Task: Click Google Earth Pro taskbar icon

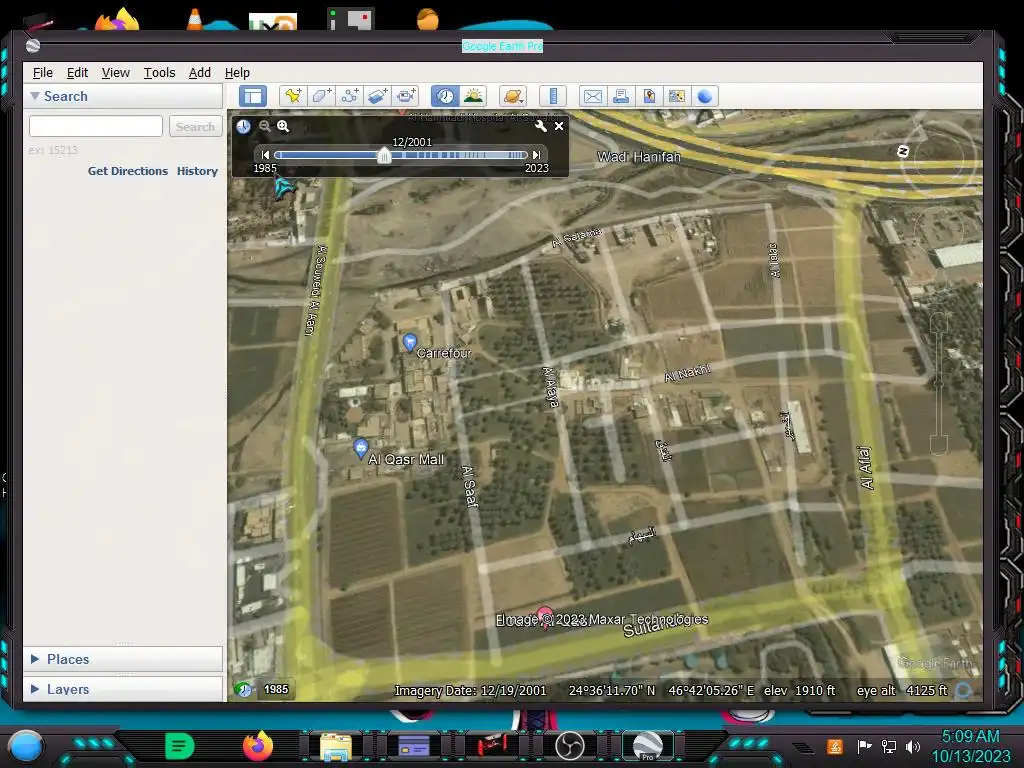Action: click(x=647, y=746)
